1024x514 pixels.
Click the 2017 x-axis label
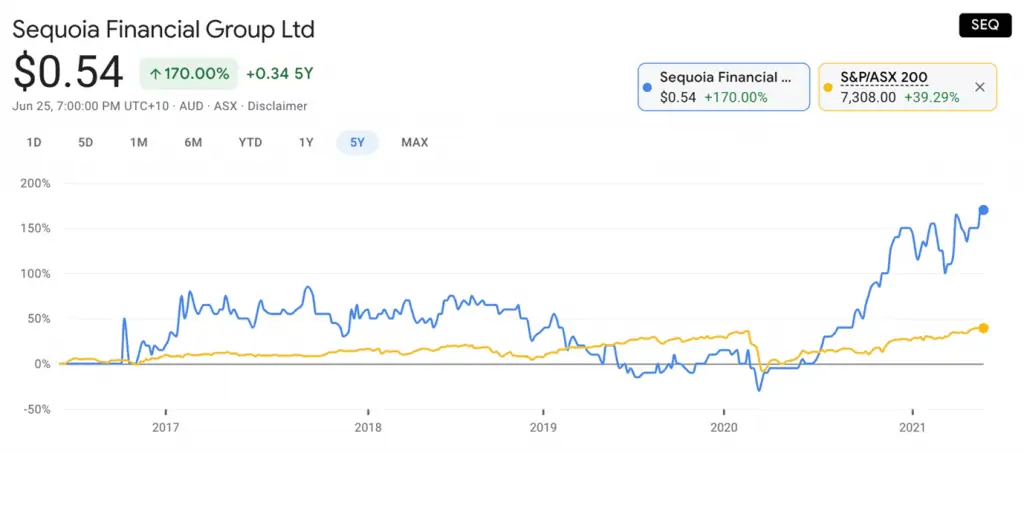click(x=166, y=427)
